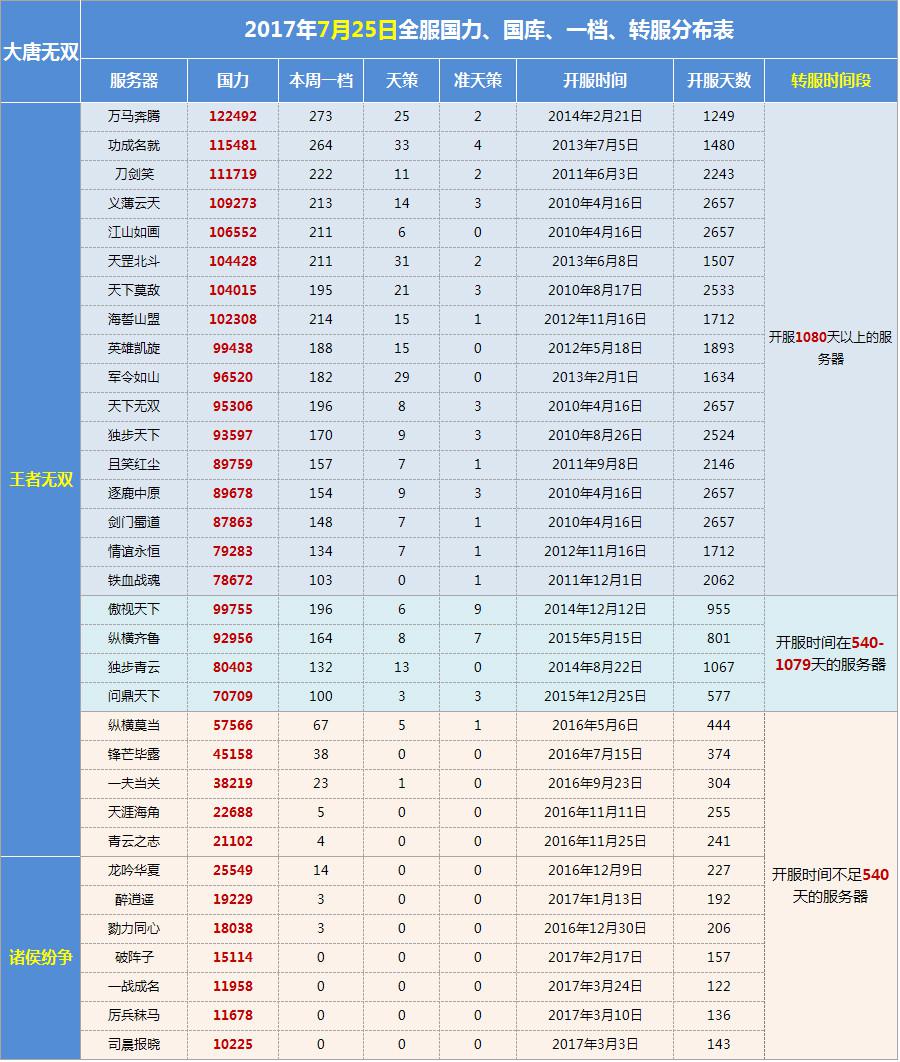This screenshot has height=1062, width=900.
Task: Click the 准天策 column header
Action: (x=478, y=81)
